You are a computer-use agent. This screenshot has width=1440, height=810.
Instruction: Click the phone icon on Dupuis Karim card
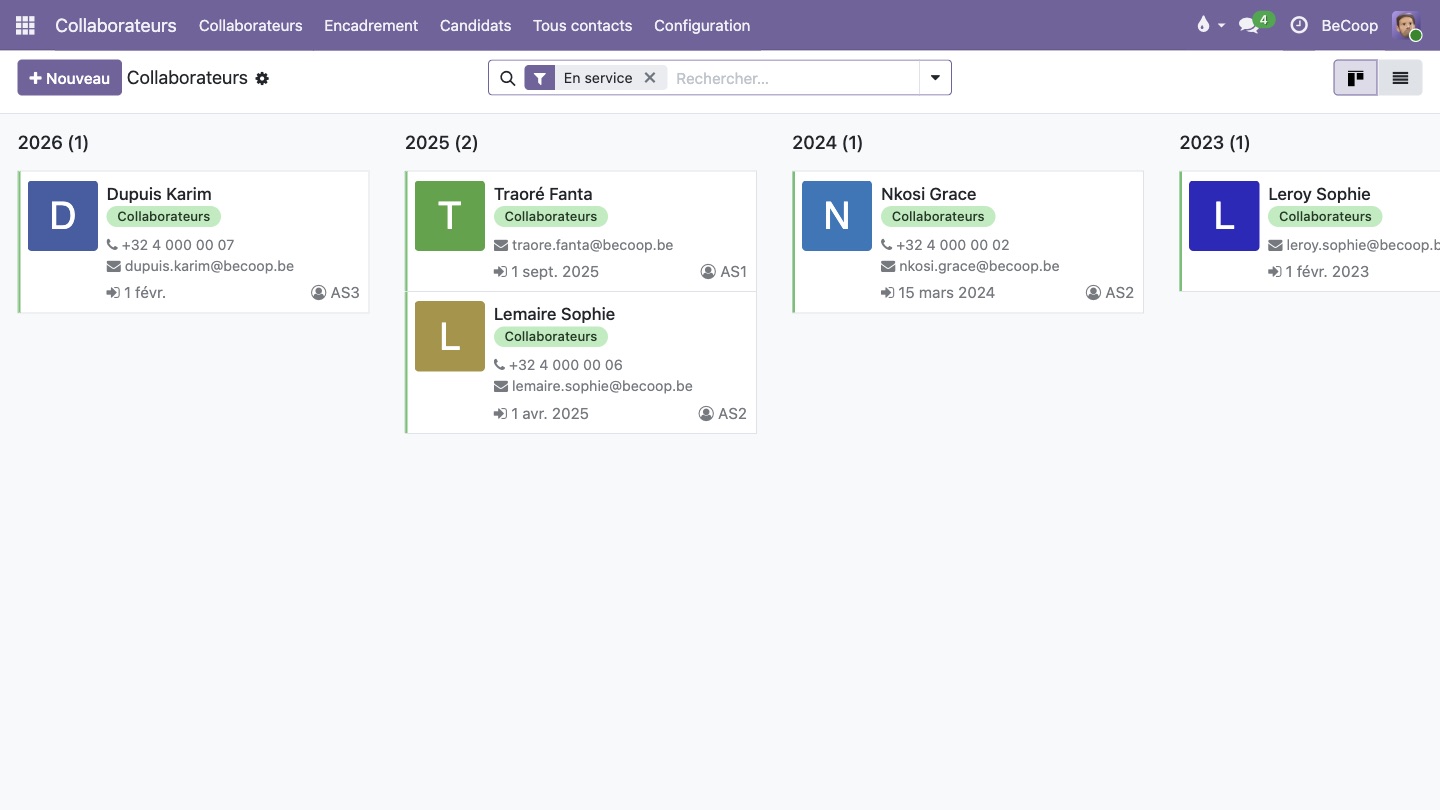(112, 244)
